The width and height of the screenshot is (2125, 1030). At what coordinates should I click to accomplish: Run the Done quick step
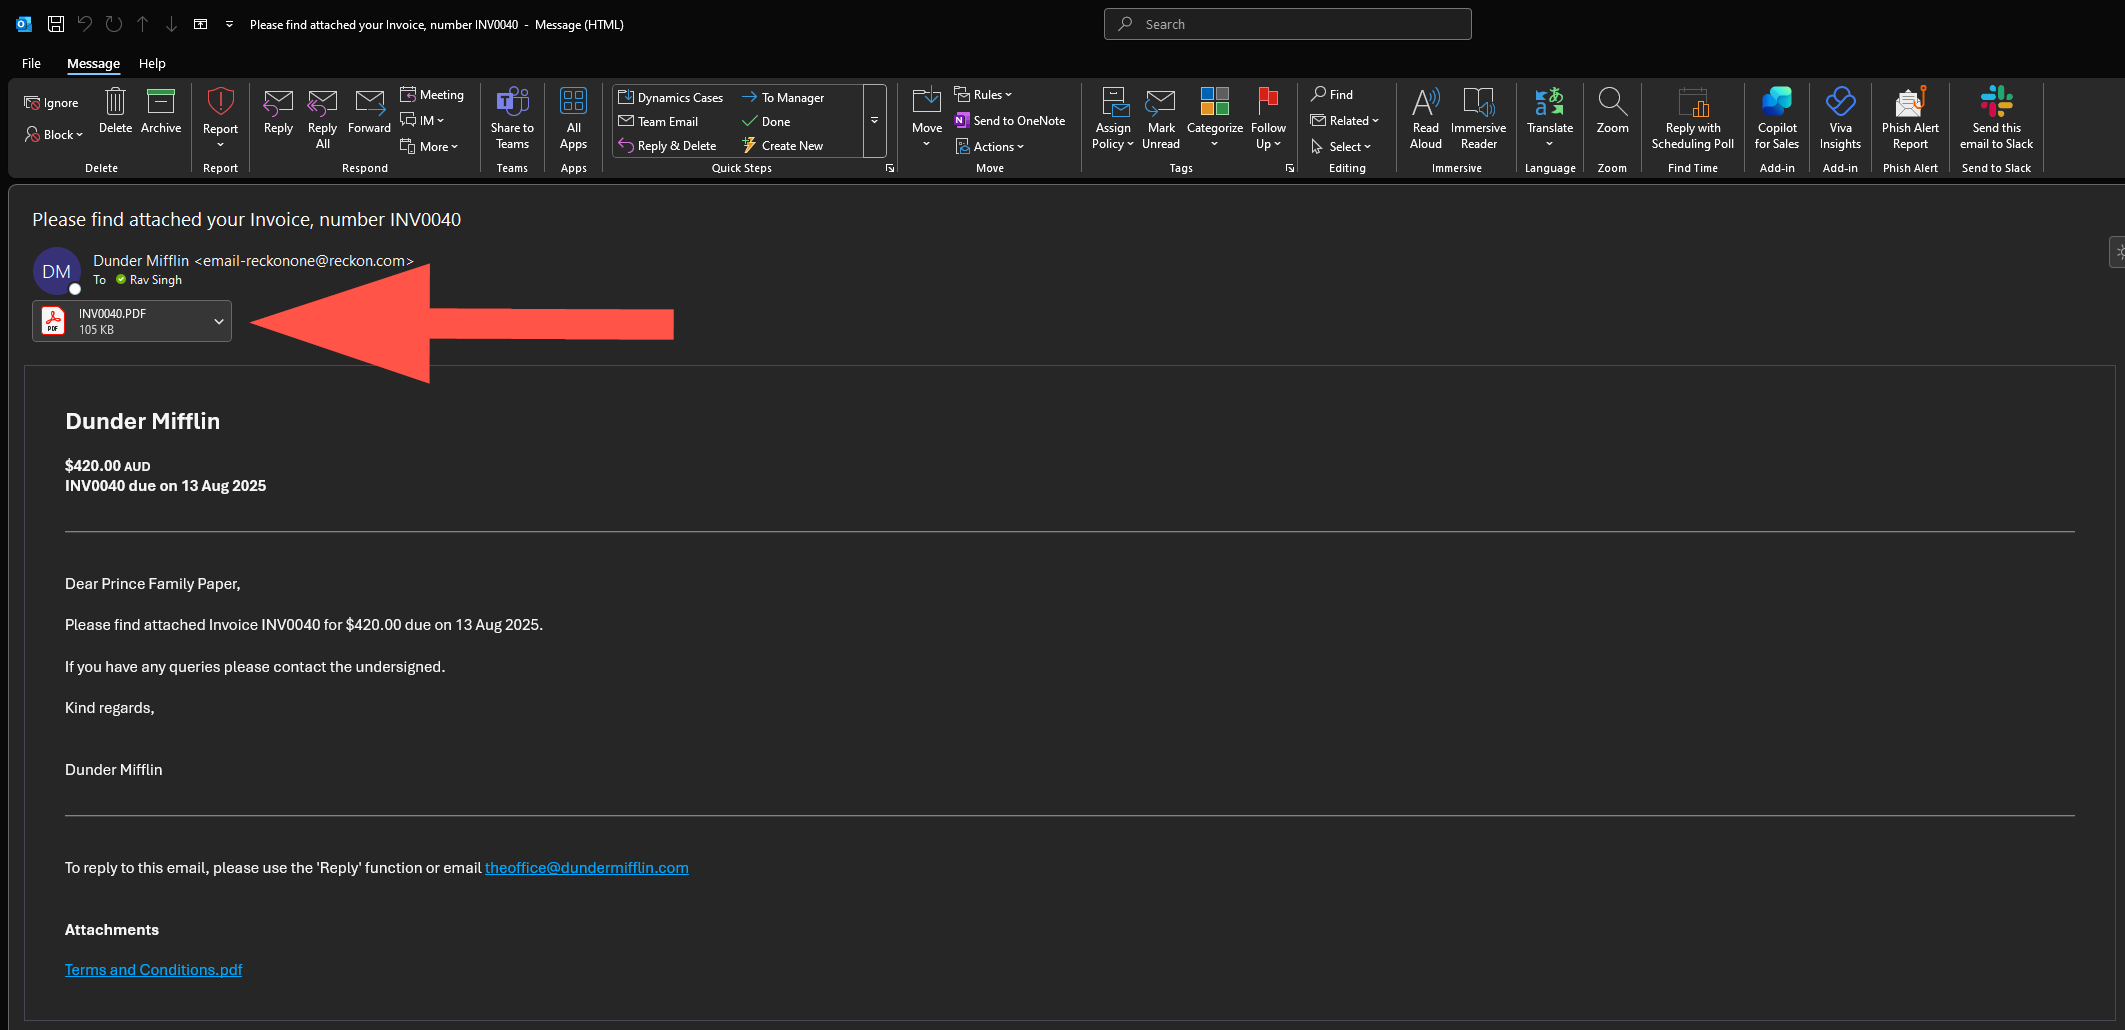click(x=766, y=122)
